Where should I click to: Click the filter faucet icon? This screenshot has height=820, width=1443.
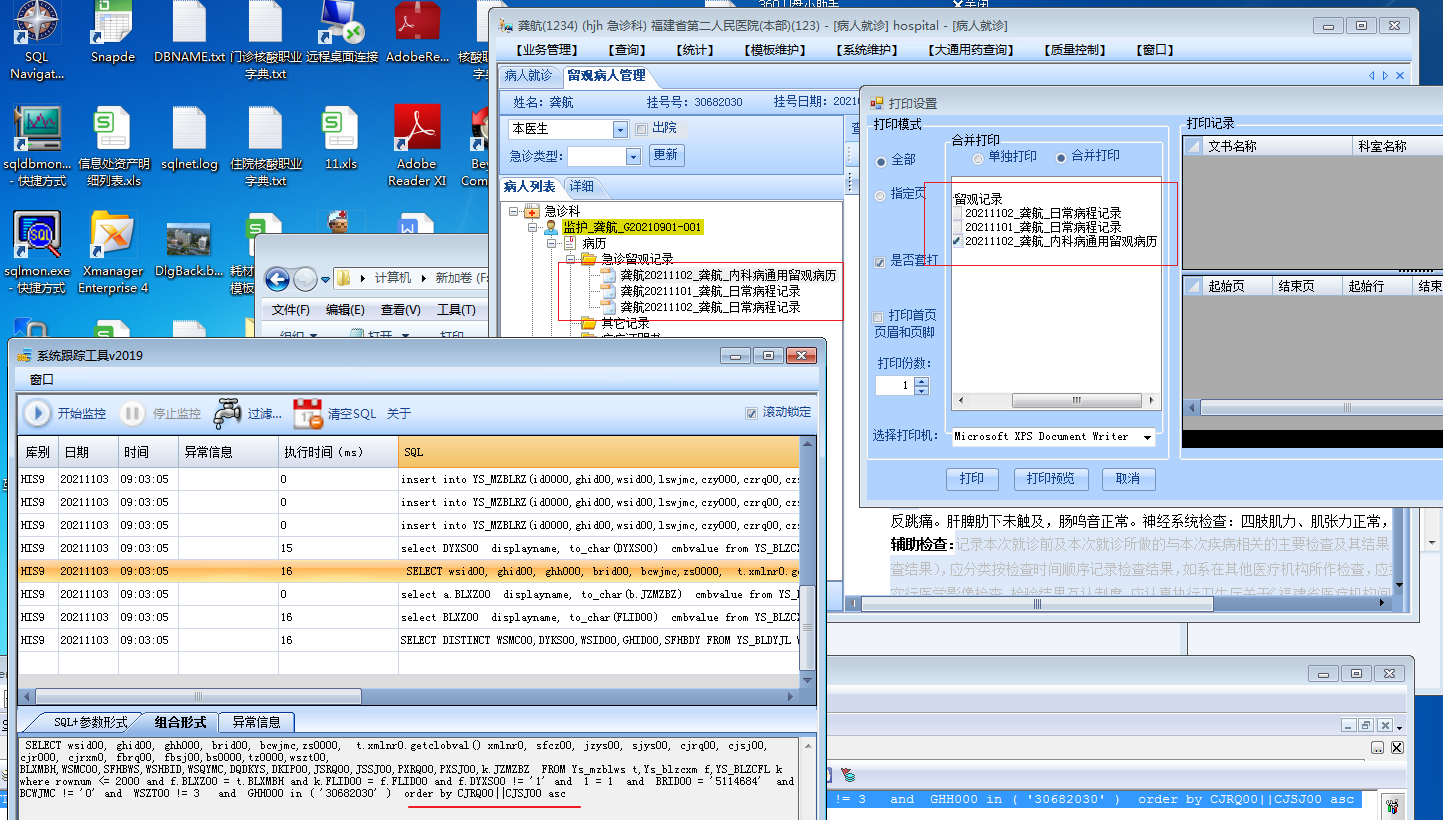click(227, 413)
